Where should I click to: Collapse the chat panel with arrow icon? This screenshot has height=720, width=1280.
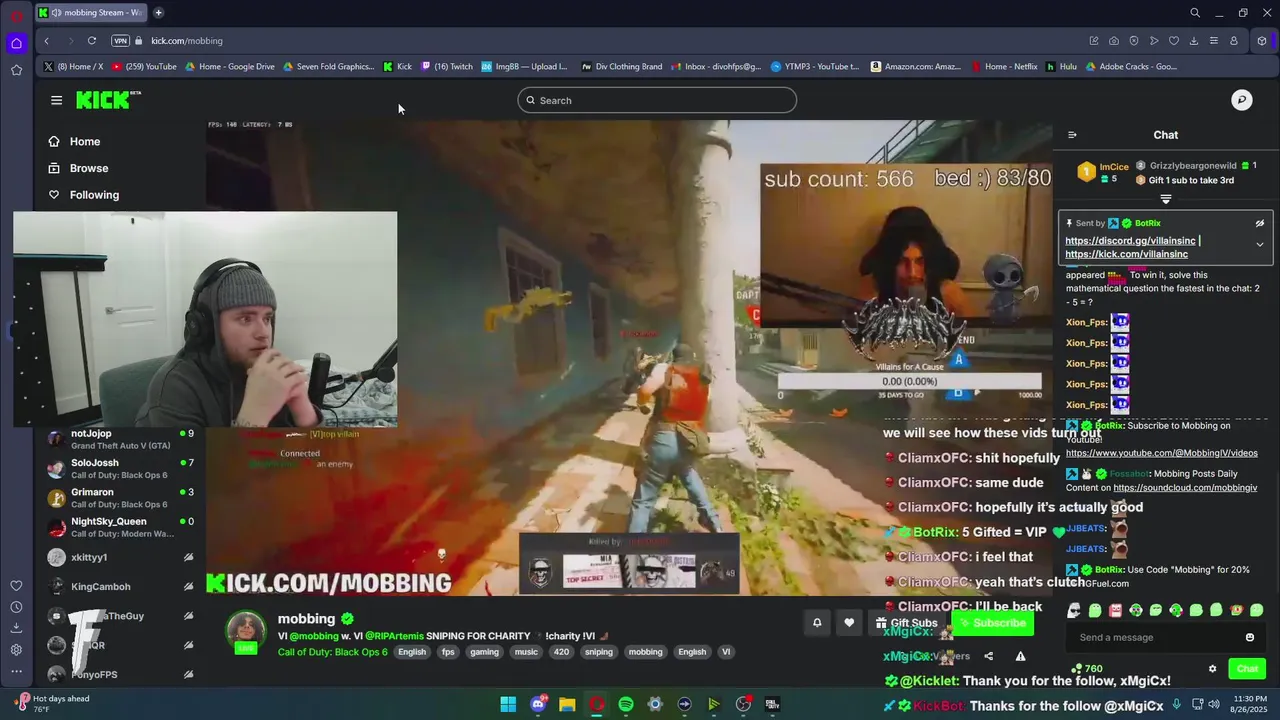point(1072,135)
